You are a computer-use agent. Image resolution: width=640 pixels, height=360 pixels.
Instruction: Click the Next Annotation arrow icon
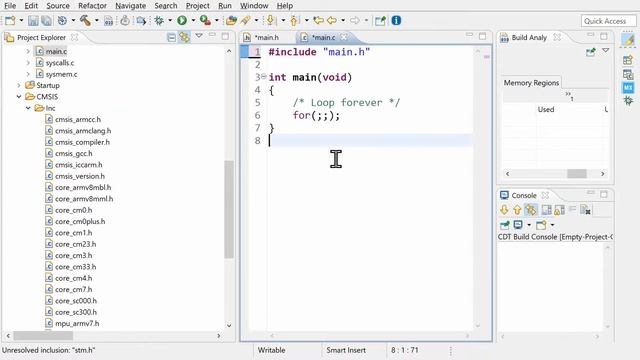(271, 20)
